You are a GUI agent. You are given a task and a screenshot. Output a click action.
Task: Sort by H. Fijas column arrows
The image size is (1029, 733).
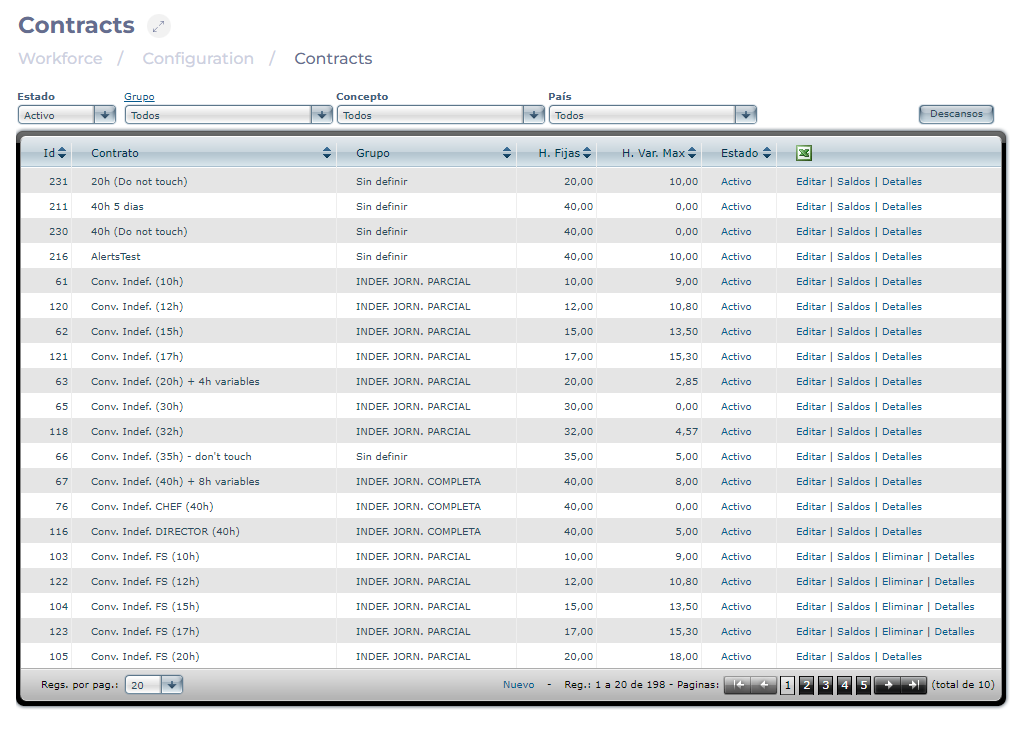pyautogui.click(x=587, y=153)
